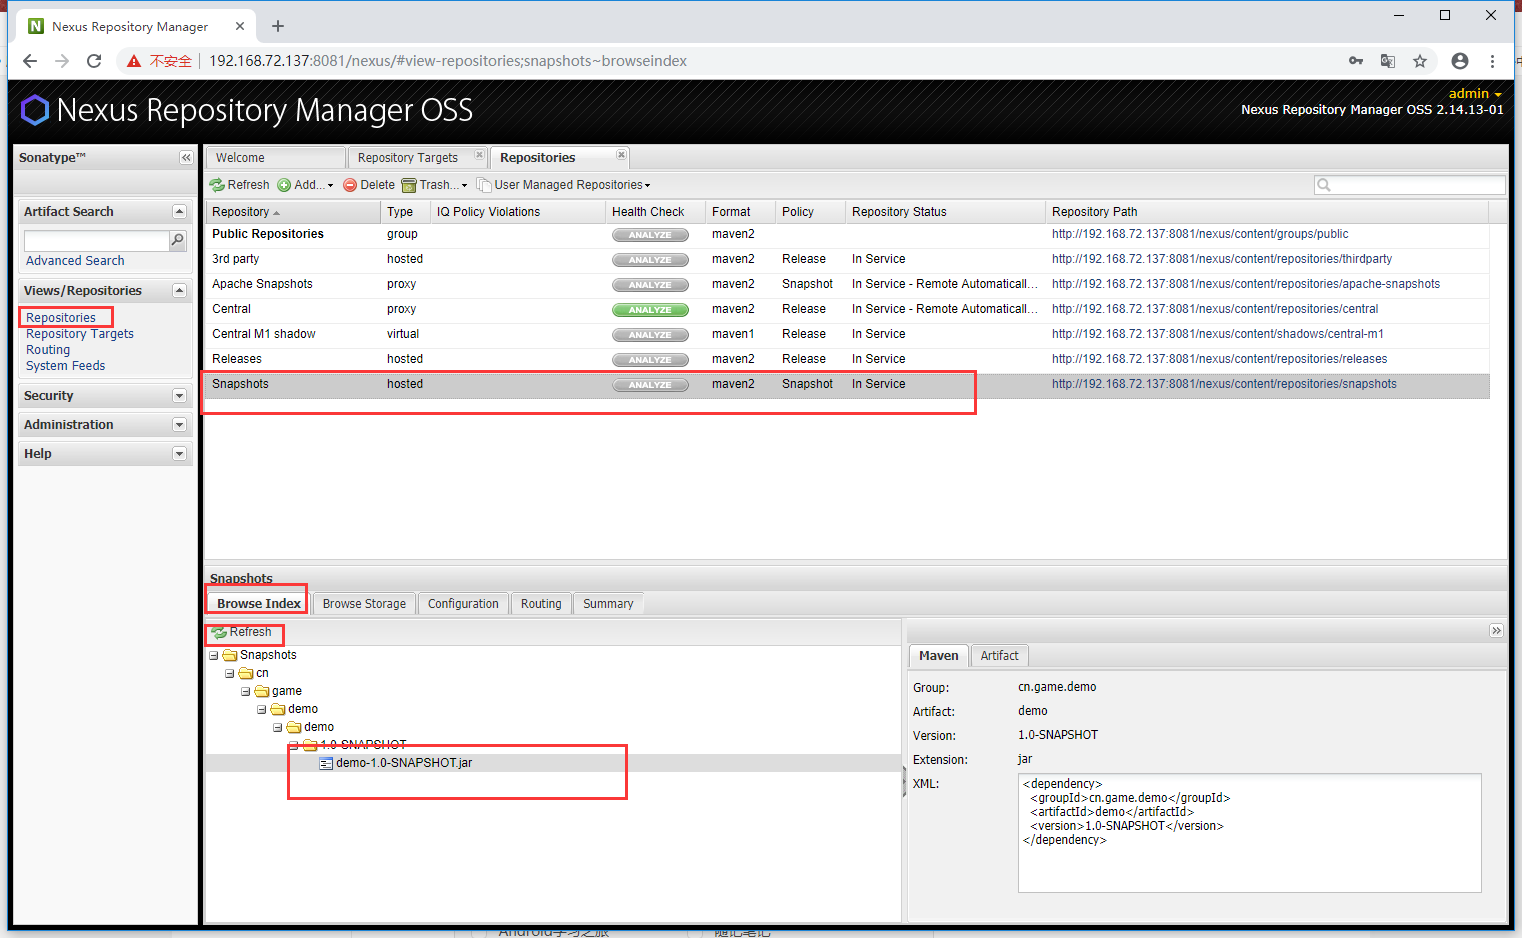The image size is (1522, 938).
Task: Open the Chrome three-dot menu
Action: pyautogui.click(x=1492, y=61)
